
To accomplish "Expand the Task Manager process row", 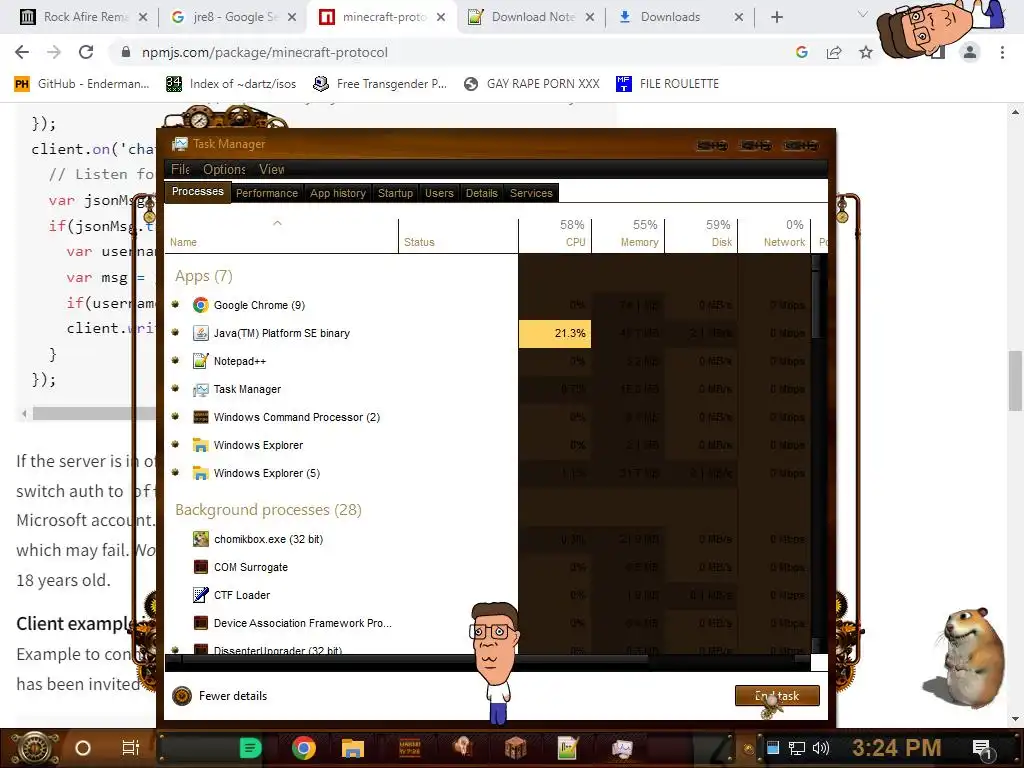I will tap(175, 389).
